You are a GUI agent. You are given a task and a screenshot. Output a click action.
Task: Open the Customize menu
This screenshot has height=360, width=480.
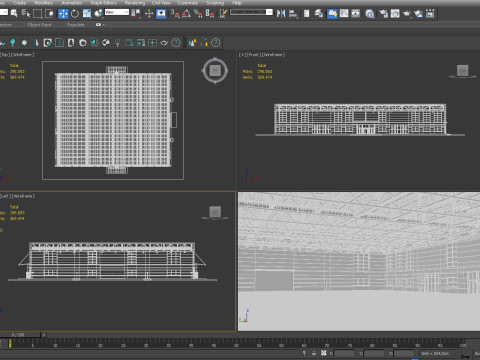tap(188, 3)
